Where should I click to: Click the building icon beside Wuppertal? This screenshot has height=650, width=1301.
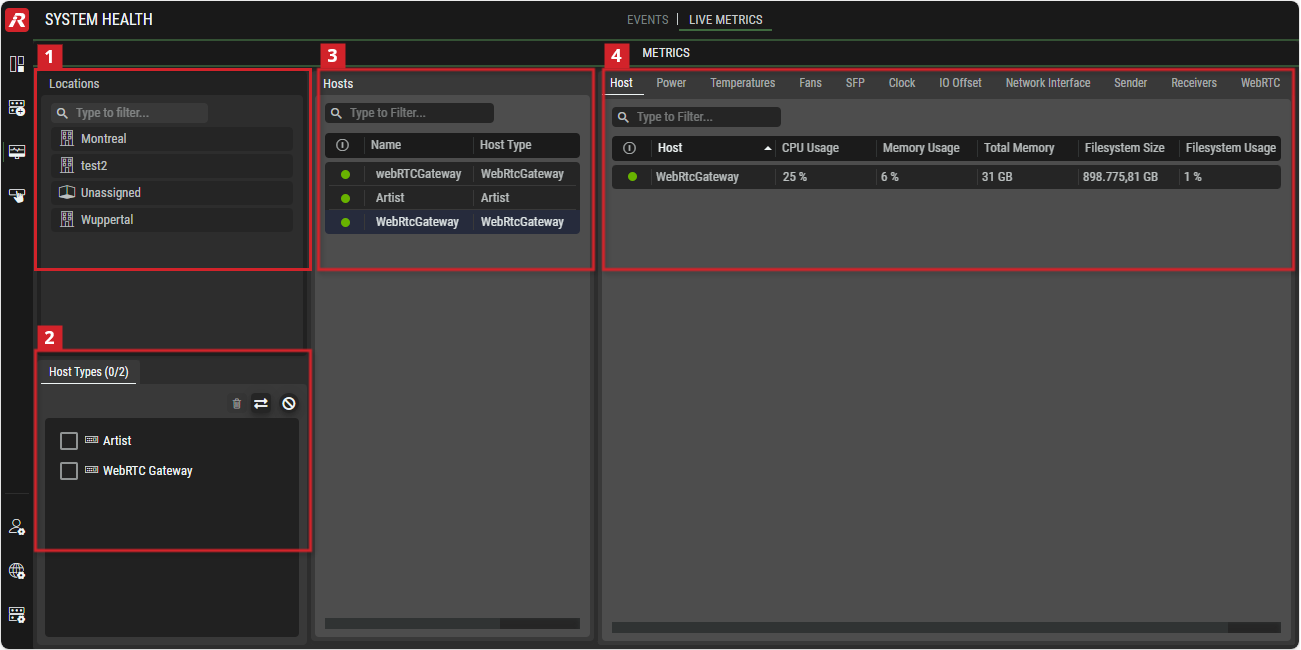pyautogui.click(x=68, y=219)
